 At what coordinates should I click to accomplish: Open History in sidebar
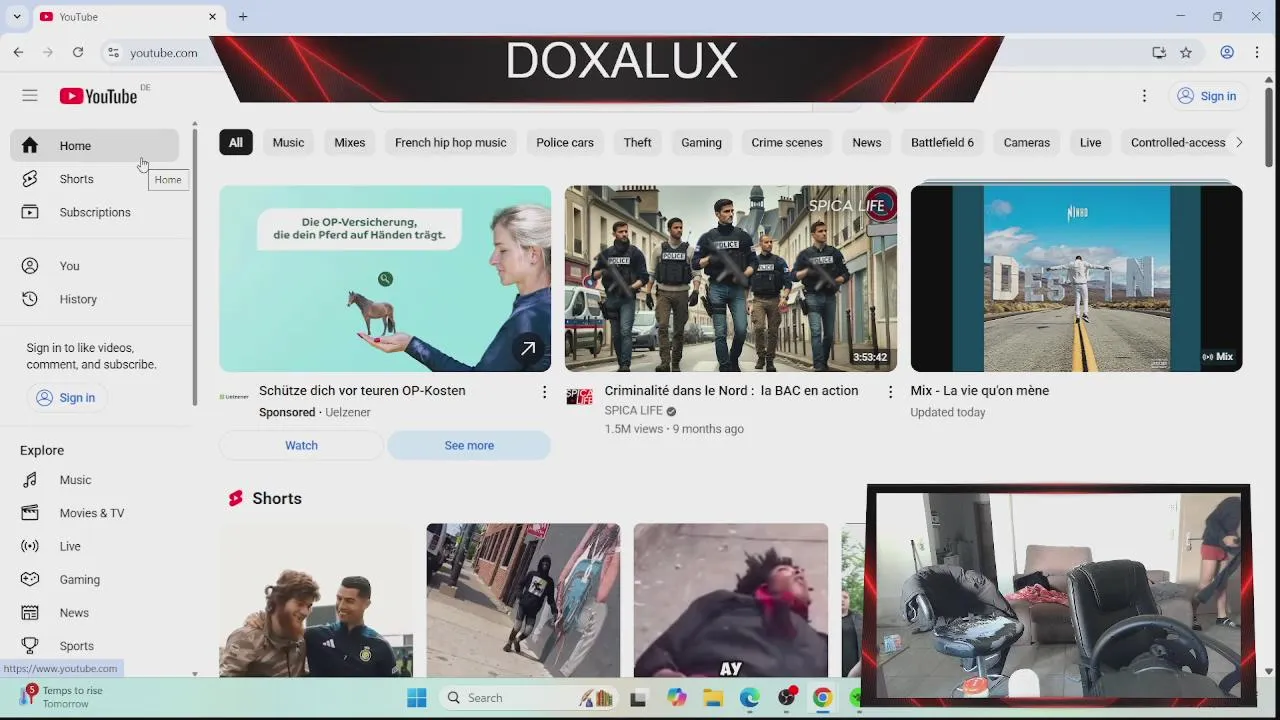click(x=95, y=299)
